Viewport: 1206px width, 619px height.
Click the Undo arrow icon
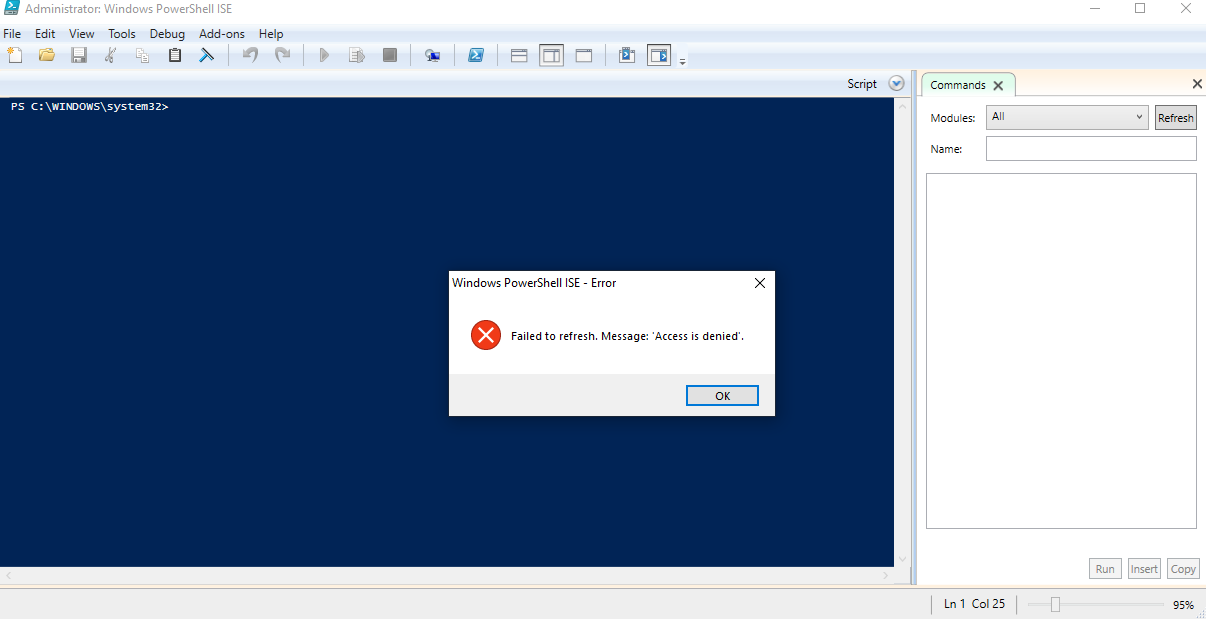[250, 55]
